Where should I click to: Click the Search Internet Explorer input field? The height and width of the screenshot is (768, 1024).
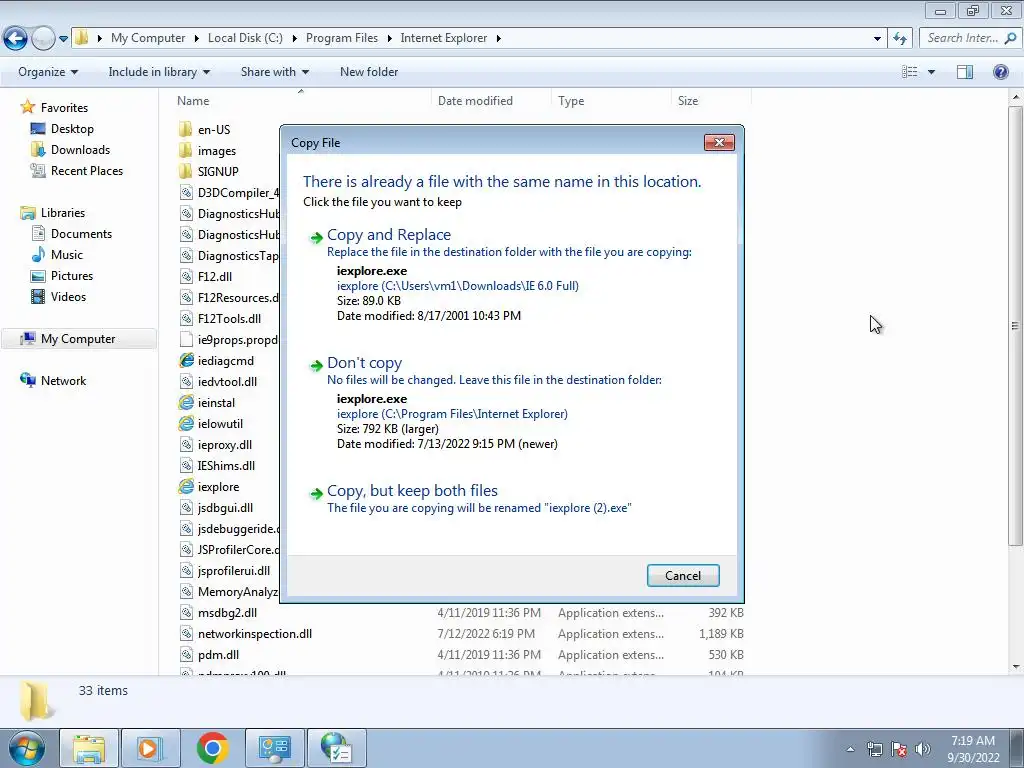[x=962, y=38]
